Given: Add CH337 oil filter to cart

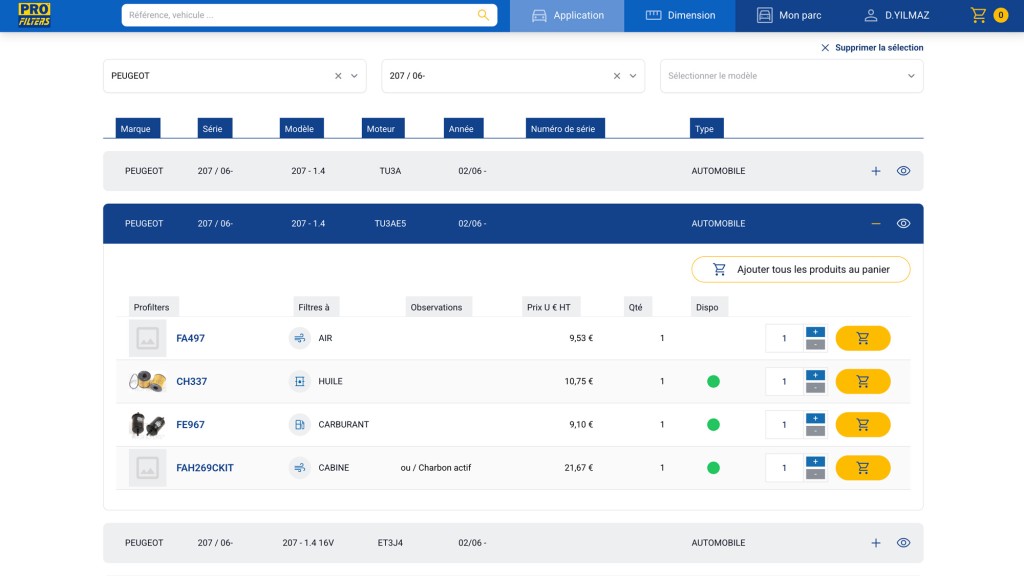Looking at the screenshot, I should 863,381.
